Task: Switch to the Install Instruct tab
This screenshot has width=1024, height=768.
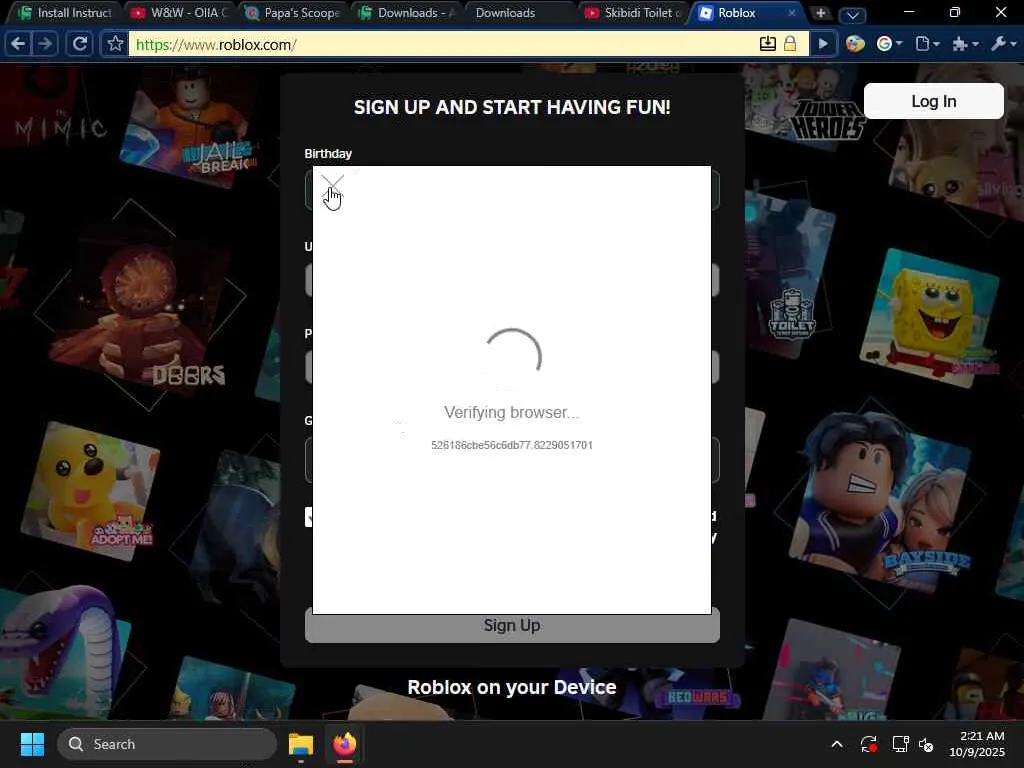Action: click(64, 12)
